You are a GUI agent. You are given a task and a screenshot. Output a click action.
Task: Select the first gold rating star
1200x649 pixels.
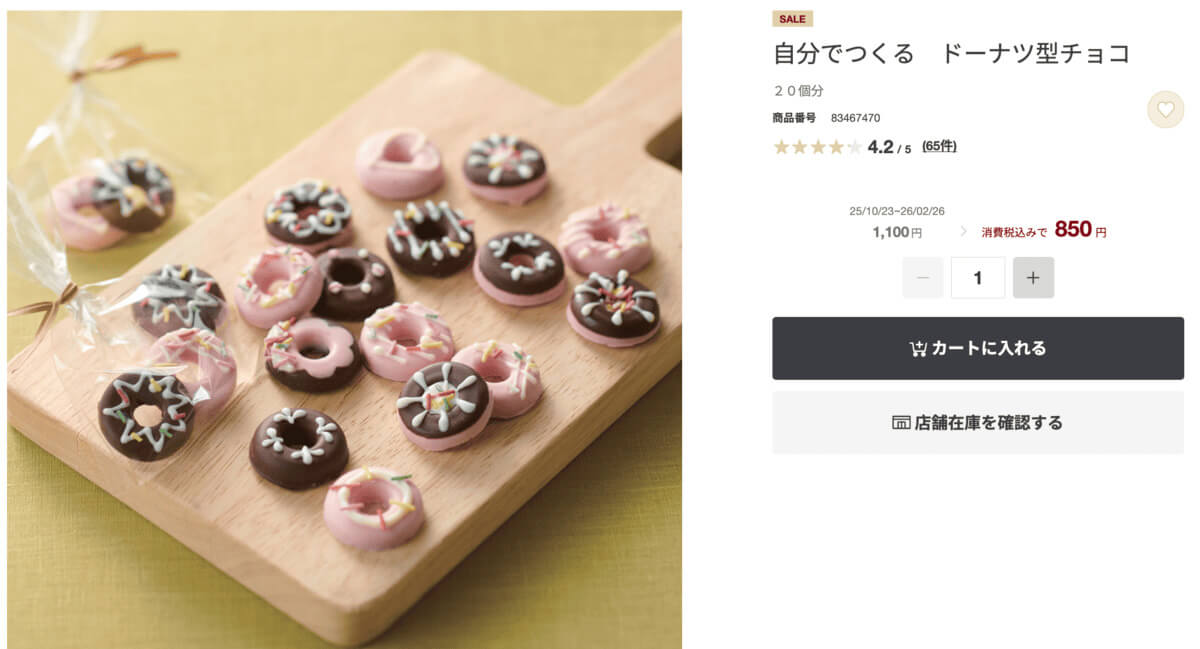(x=779, y=146)
